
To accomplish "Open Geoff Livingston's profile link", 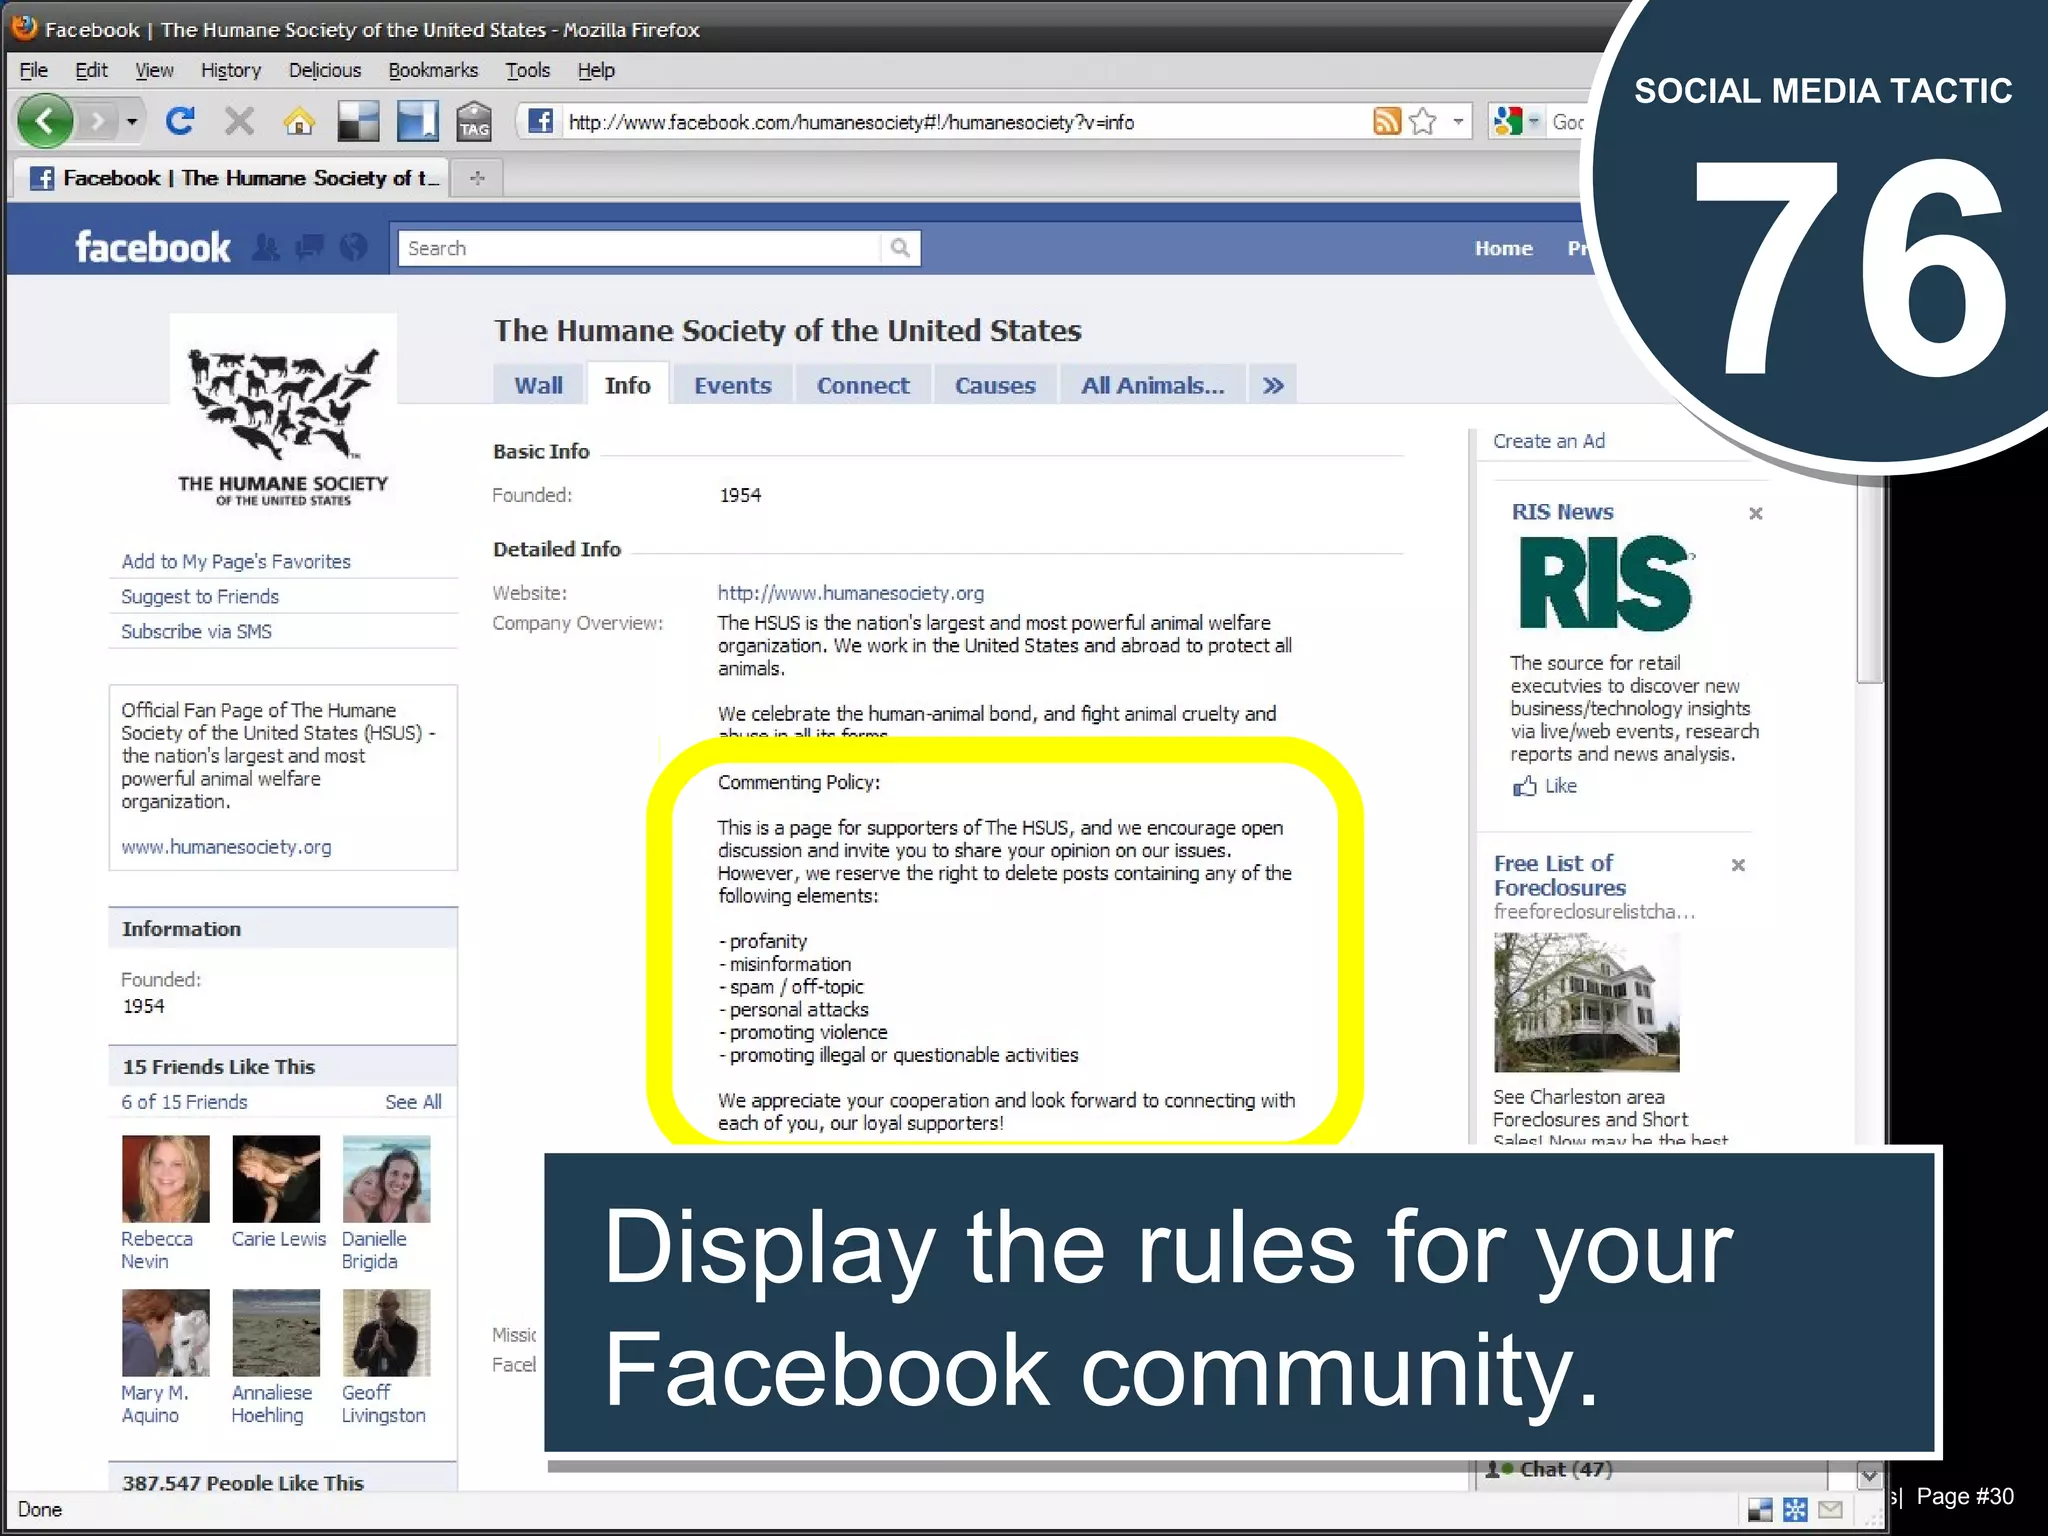I will (x=384, y=1404).
